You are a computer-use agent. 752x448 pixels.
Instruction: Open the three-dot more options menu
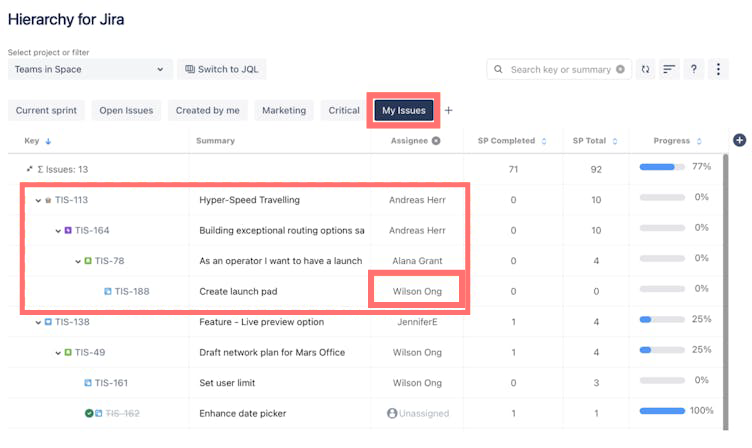tap(718, 70)
